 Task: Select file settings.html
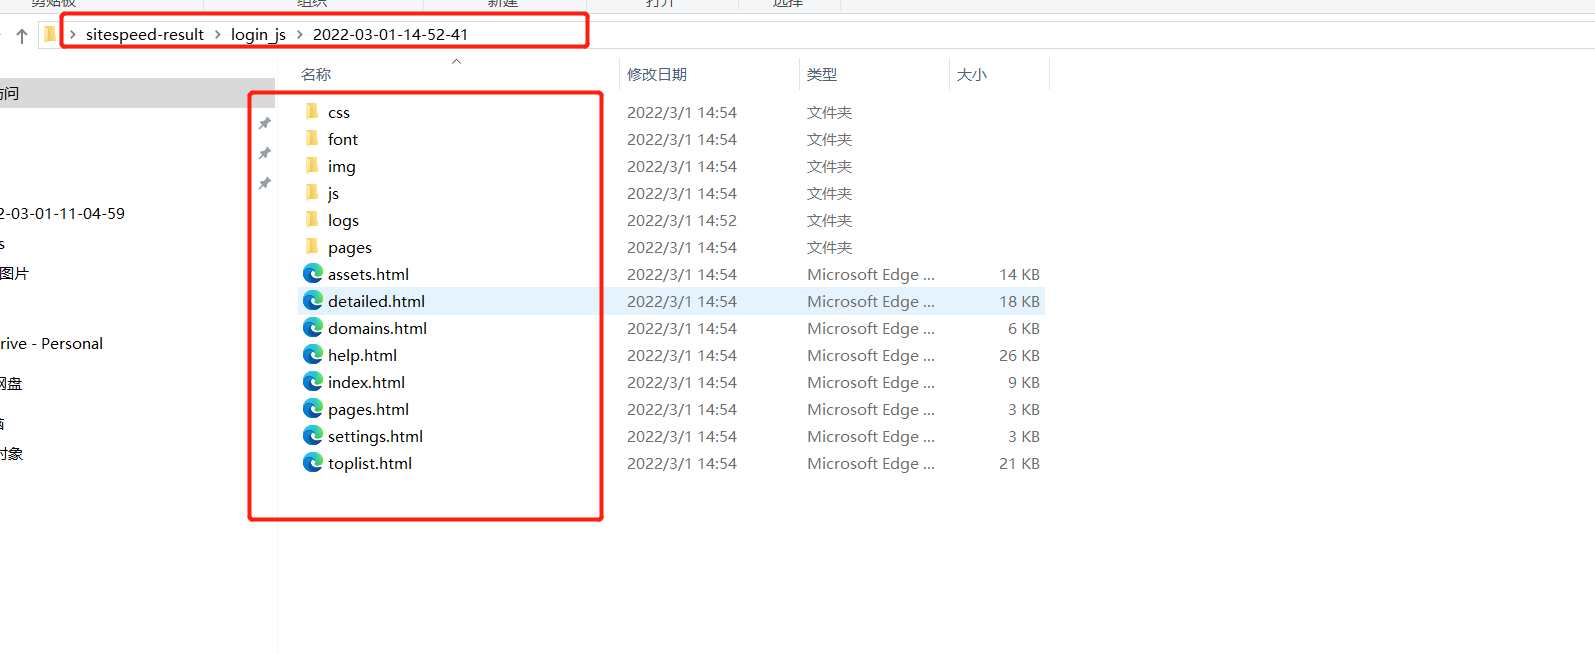[x=375, y=436]
